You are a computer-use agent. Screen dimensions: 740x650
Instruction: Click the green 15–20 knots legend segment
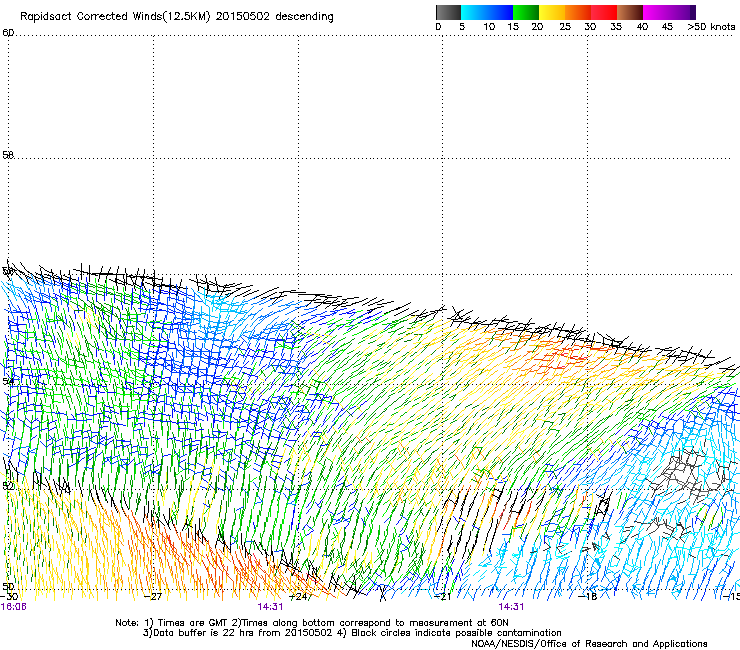(526, 12)
